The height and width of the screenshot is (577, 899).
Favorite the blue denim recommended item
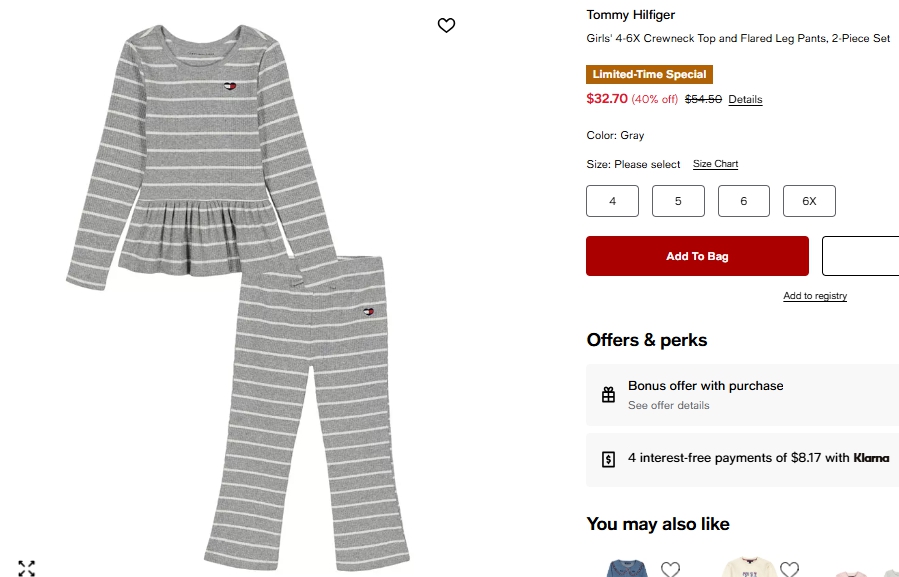click(x=670, y=569)
